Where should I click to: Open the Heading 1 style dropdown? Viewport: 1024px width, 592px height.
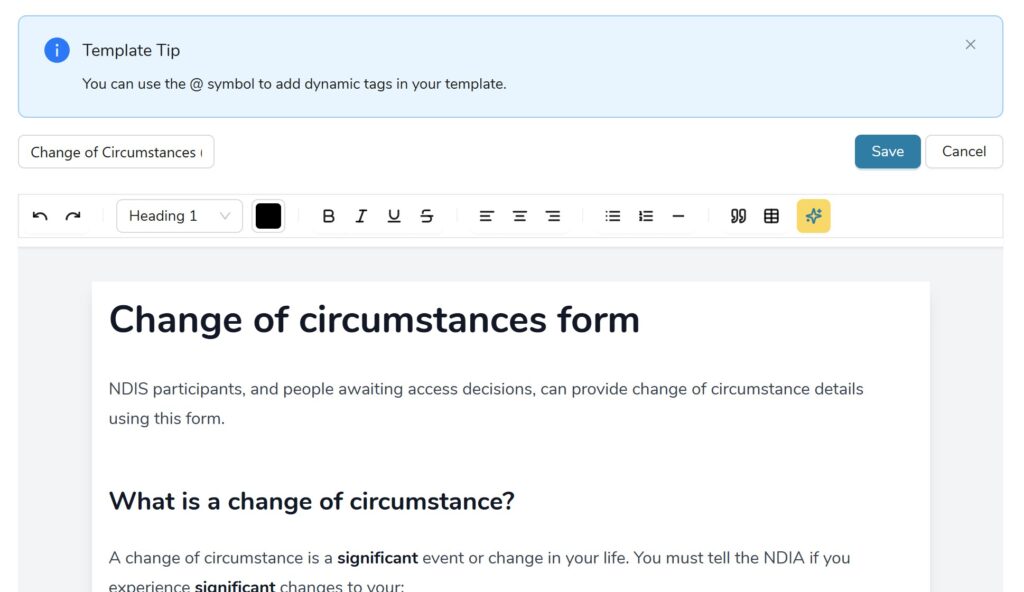179,216
